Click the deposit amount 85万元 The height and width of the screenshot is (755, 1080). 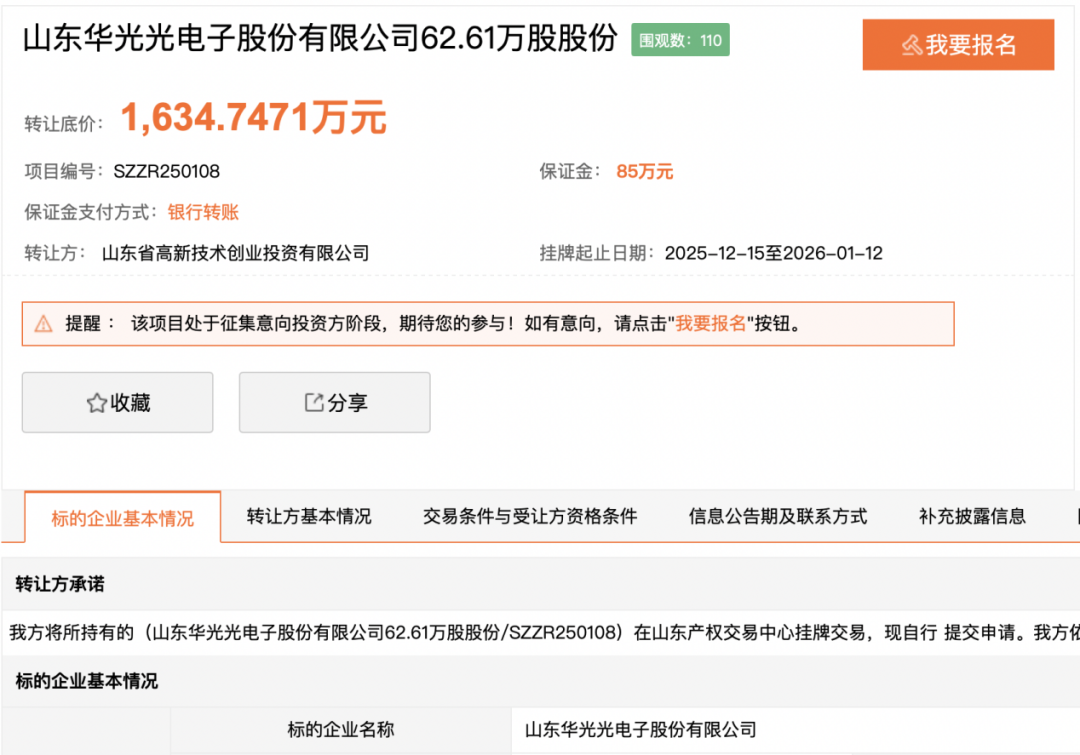645,171
